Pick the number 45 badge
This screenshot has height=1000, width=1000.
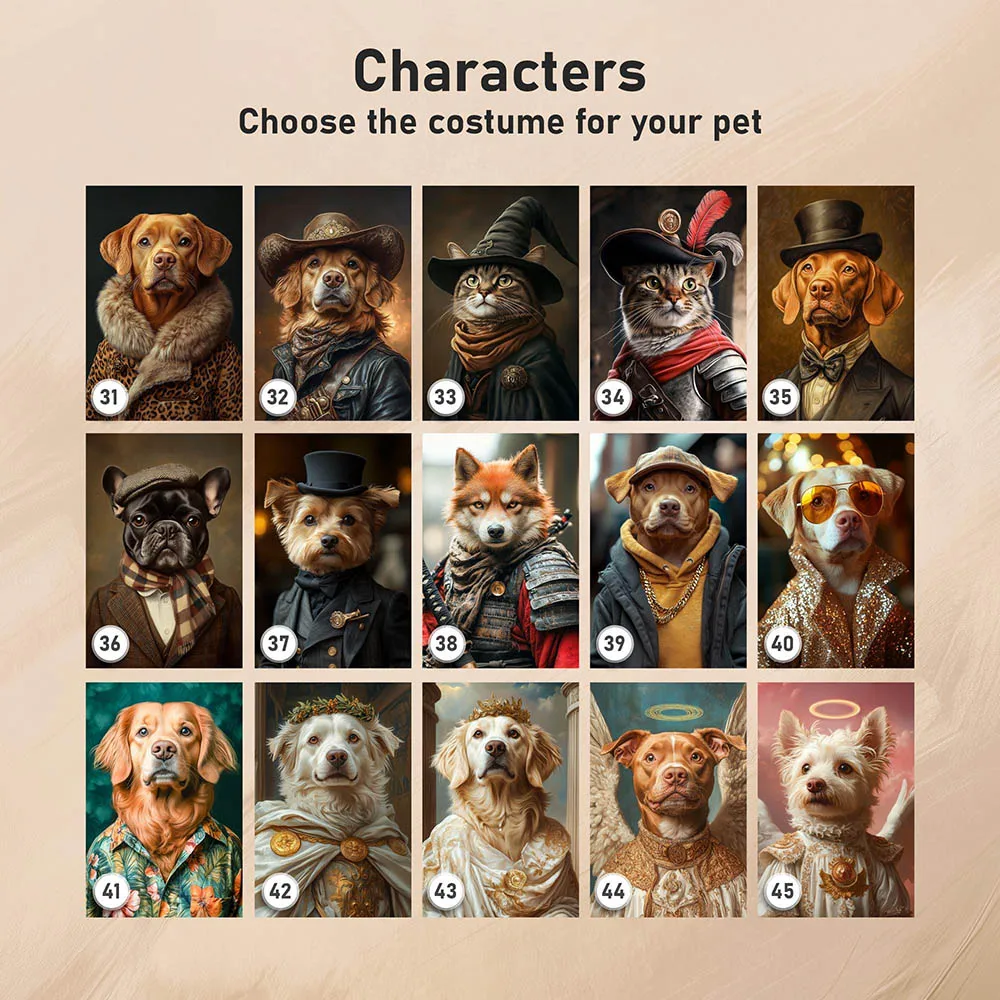click(x=782, y=891)
